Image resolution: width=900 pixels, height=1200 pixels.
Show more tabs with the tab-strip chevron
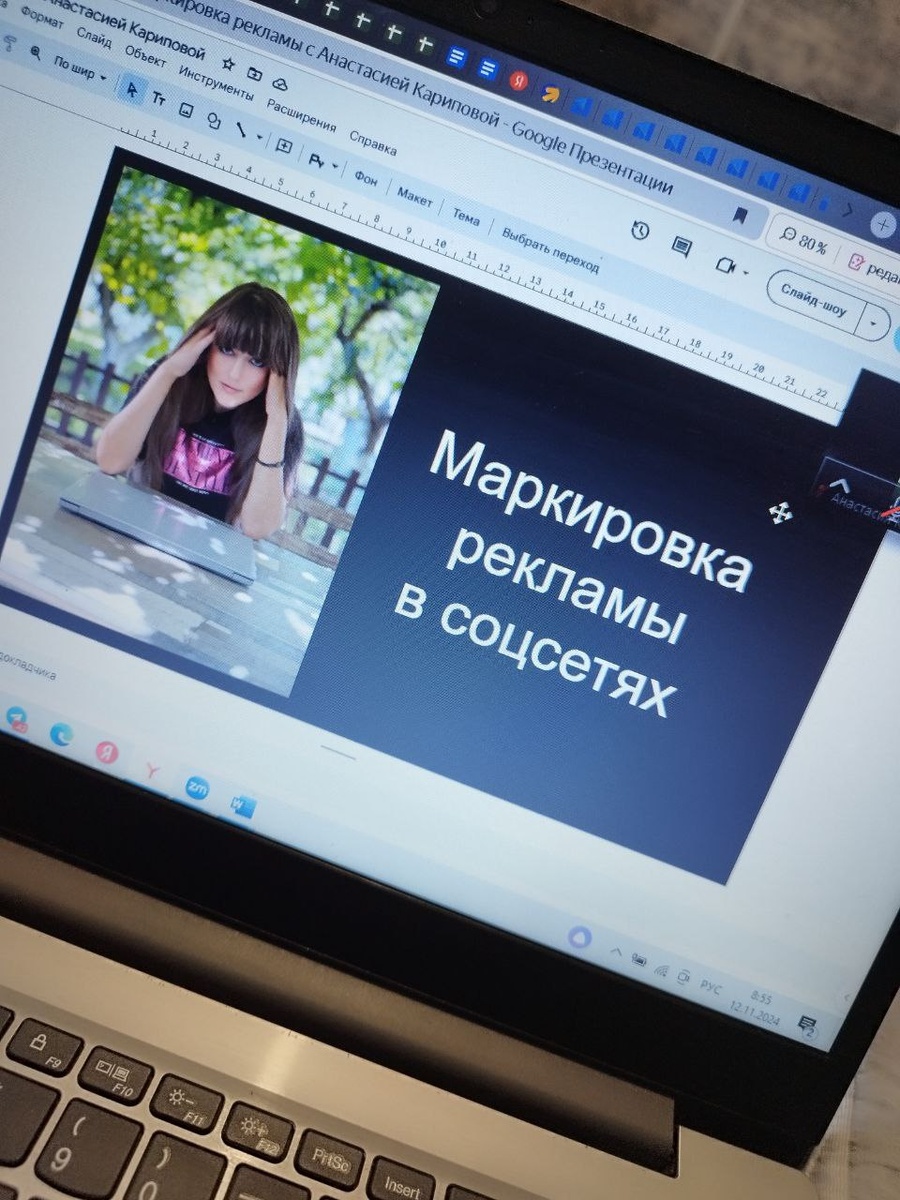click(x=849, y=209)
